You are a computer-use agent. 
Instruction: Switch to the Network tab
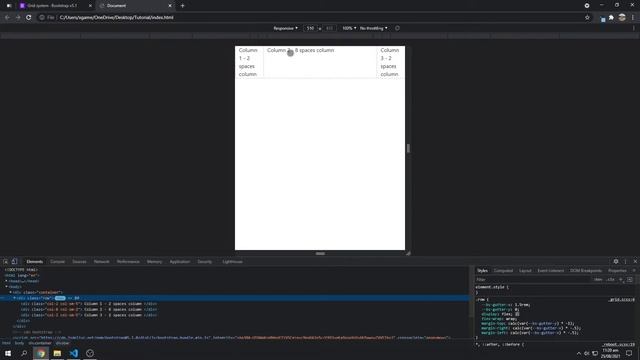102,262
